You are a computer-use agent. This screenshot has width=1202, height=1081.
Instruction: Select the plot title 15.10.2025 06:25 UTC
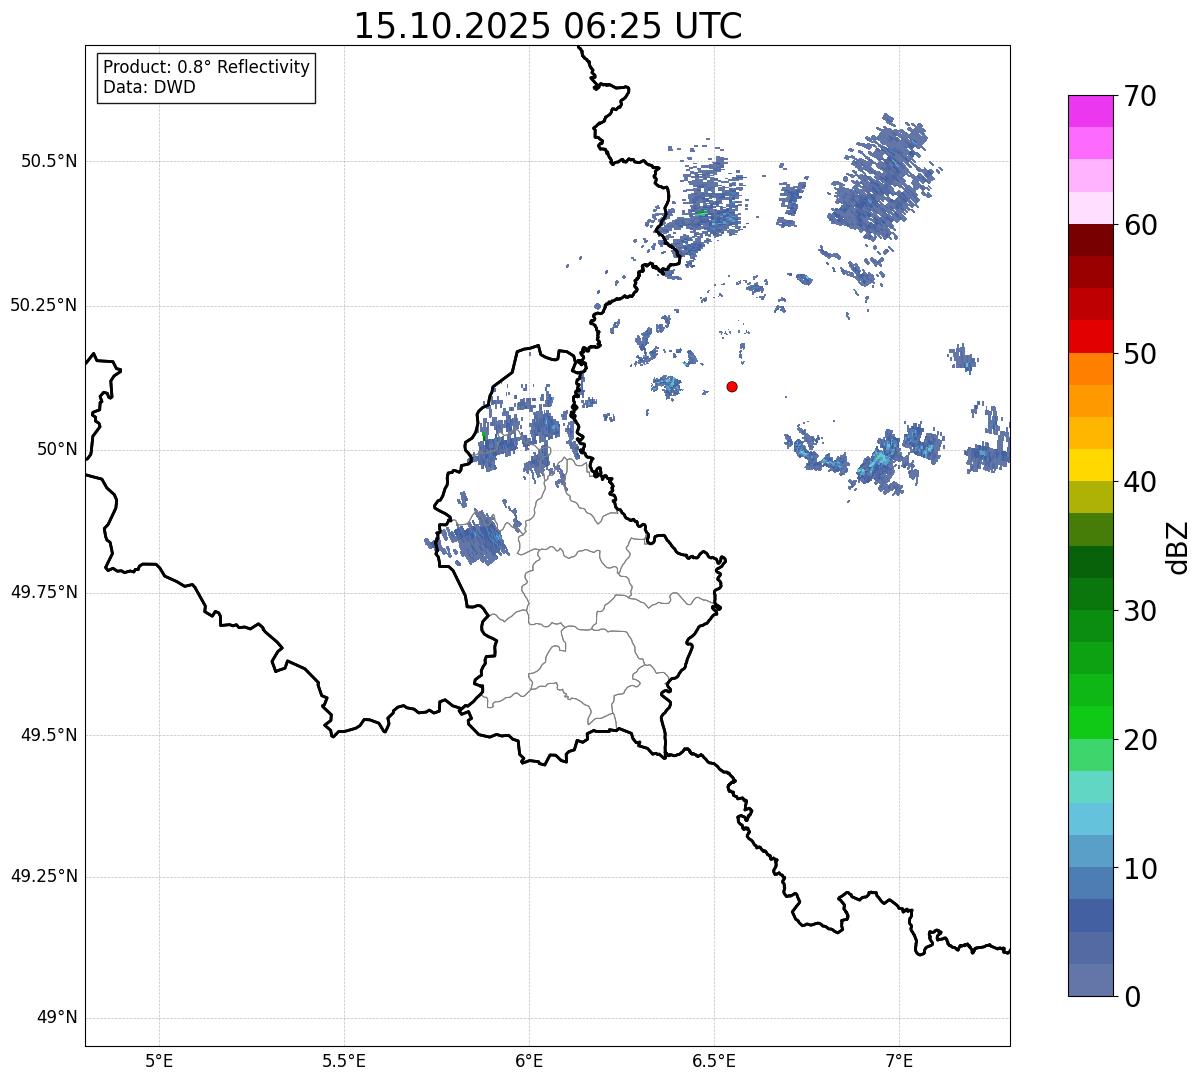click(x=548, y=26)
